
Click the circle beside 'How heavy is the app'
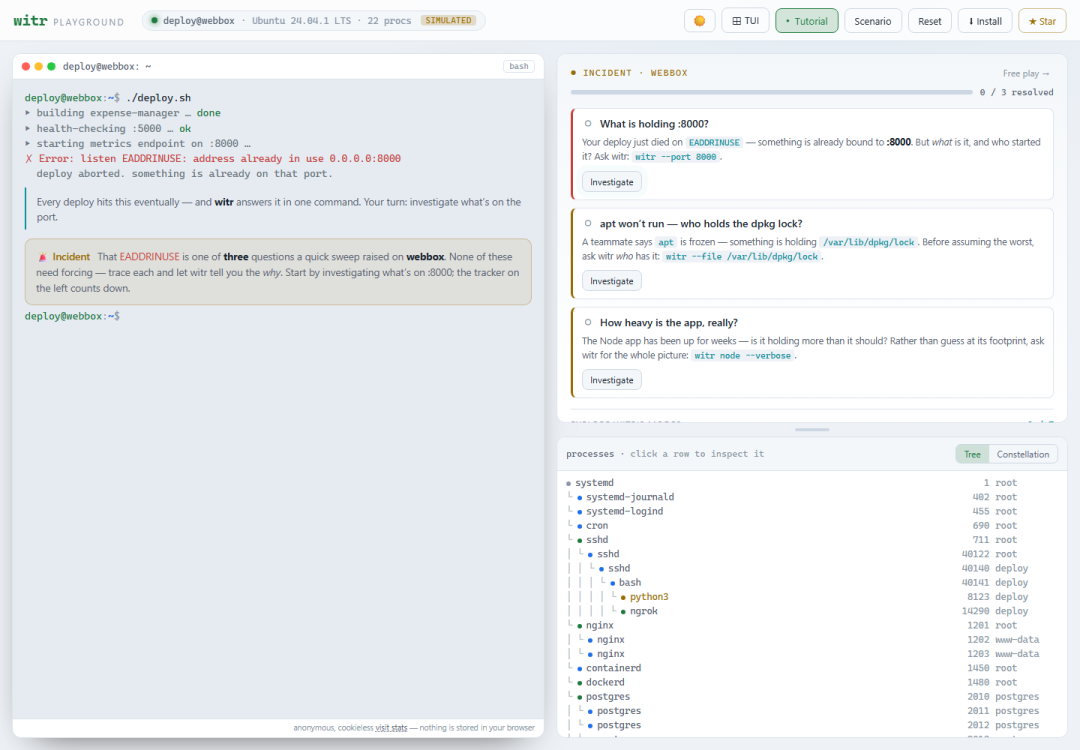click(588, 322)
